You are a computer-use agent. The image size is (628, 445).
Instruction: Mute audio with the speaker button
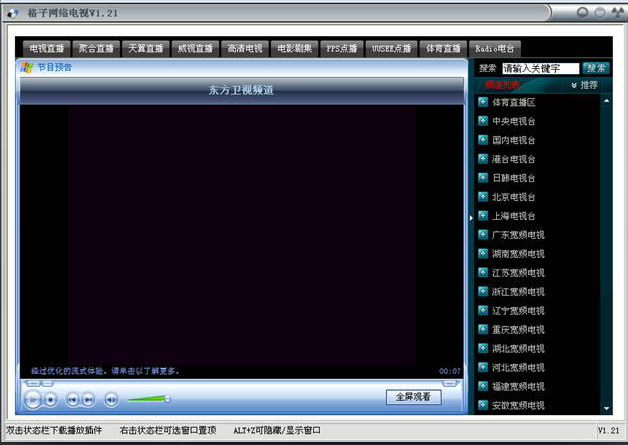click(x=111, y=399)
